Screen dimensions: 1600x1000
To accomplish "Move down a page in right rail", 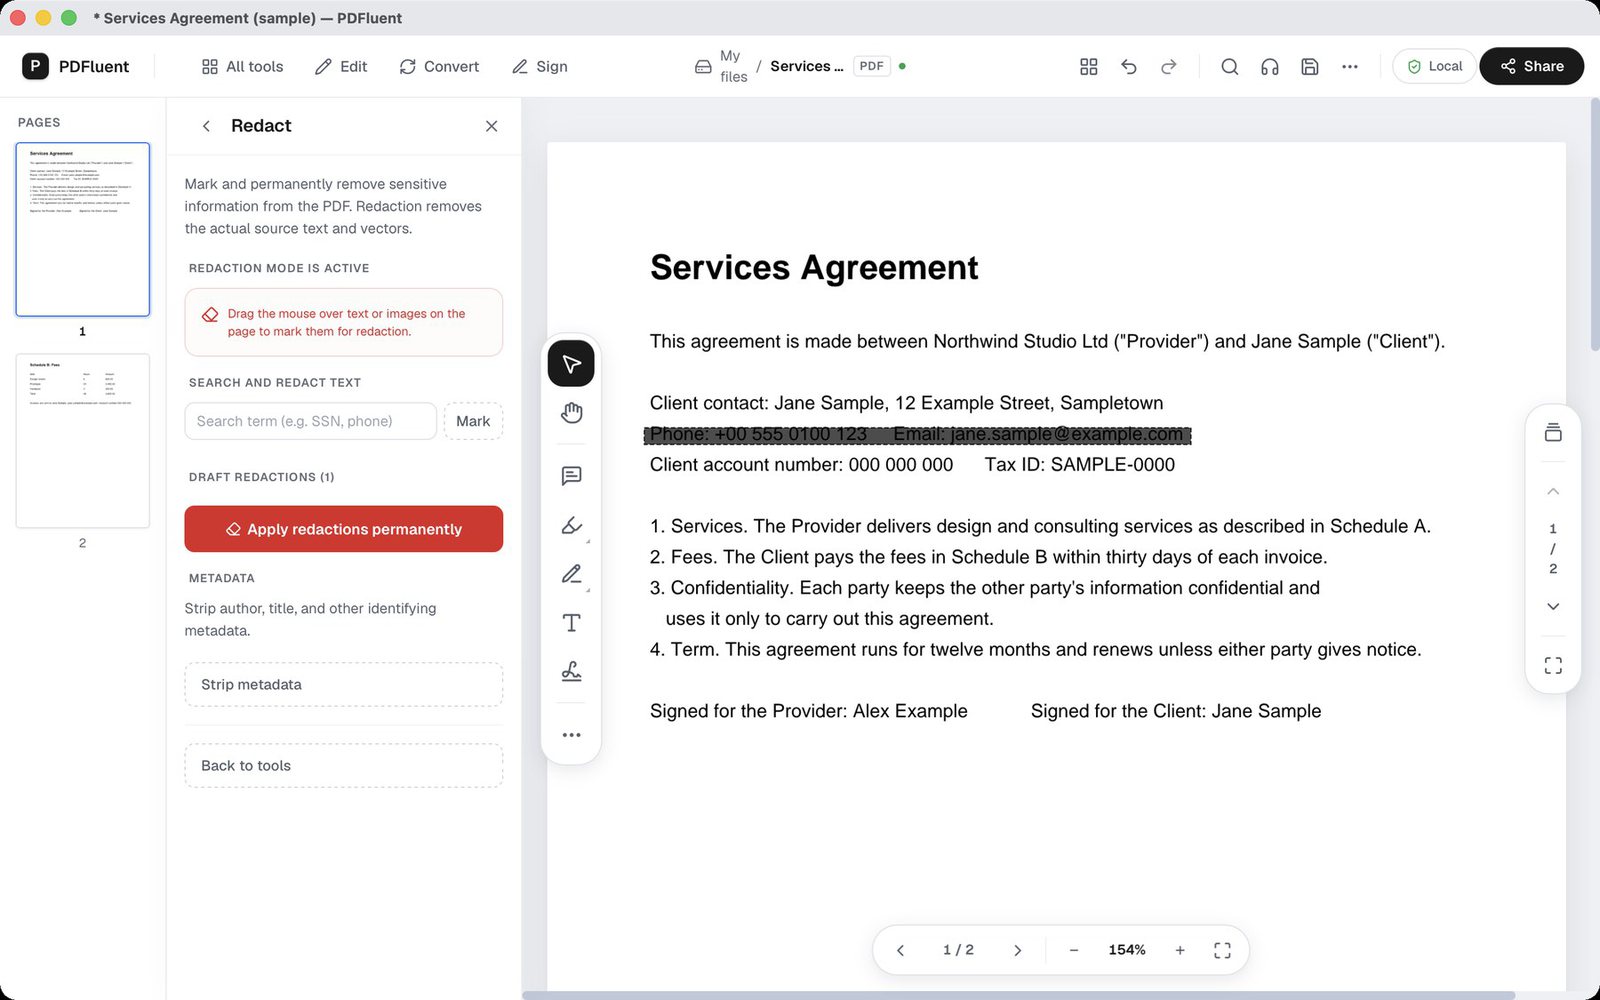I will pos(1553,606).
